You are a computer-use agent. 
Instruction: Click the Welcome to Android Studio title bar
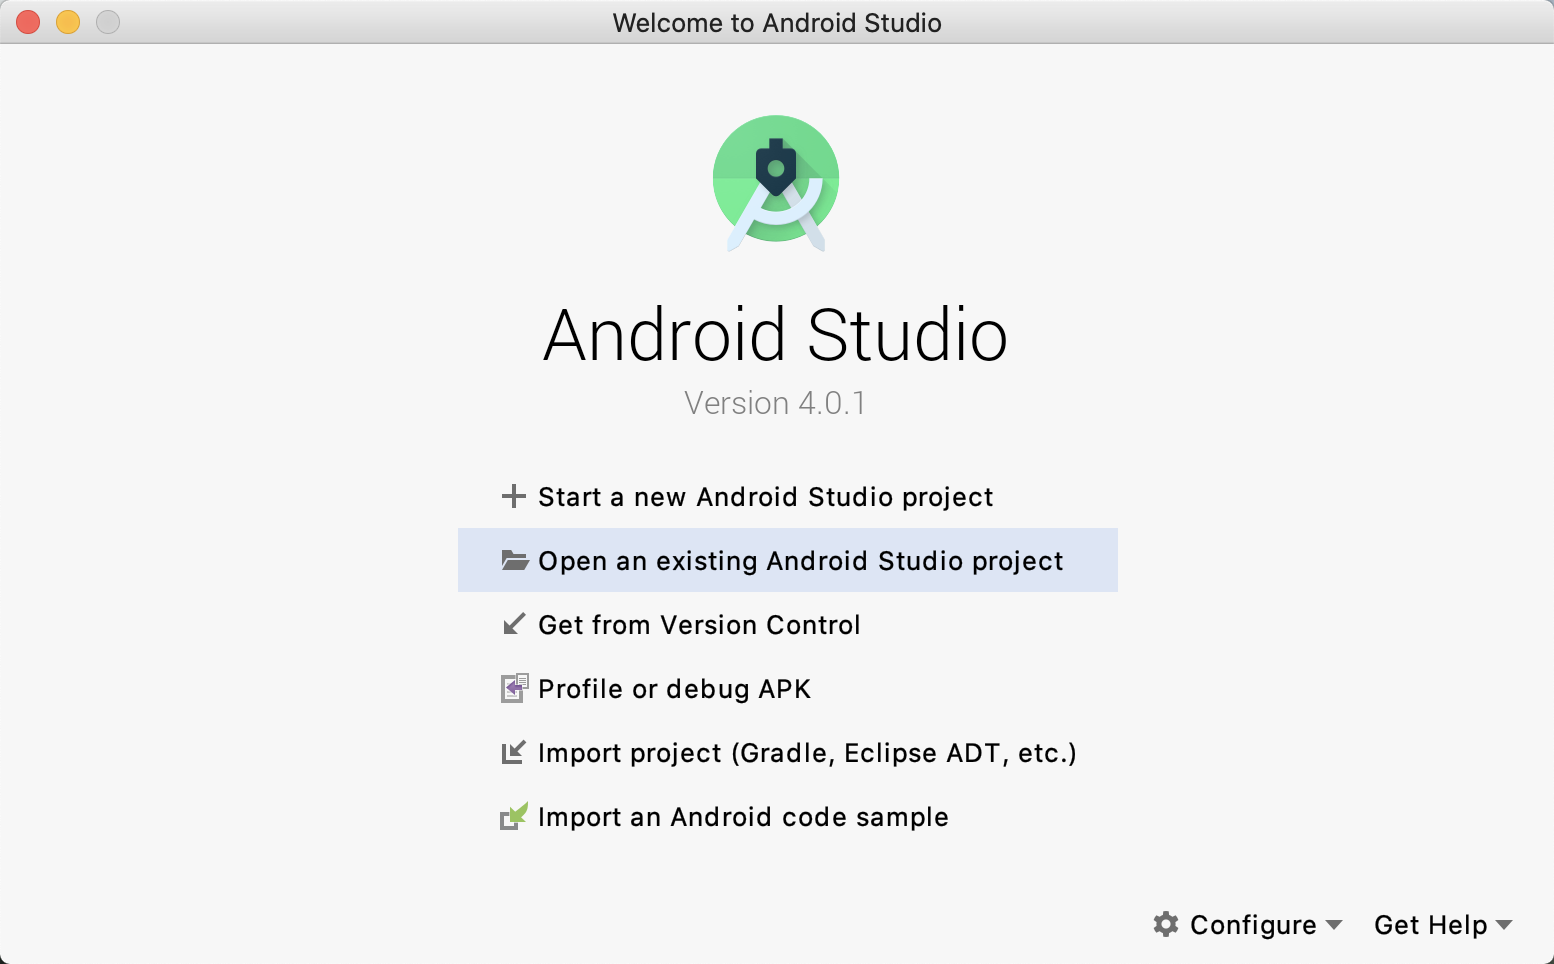point(777,22)
